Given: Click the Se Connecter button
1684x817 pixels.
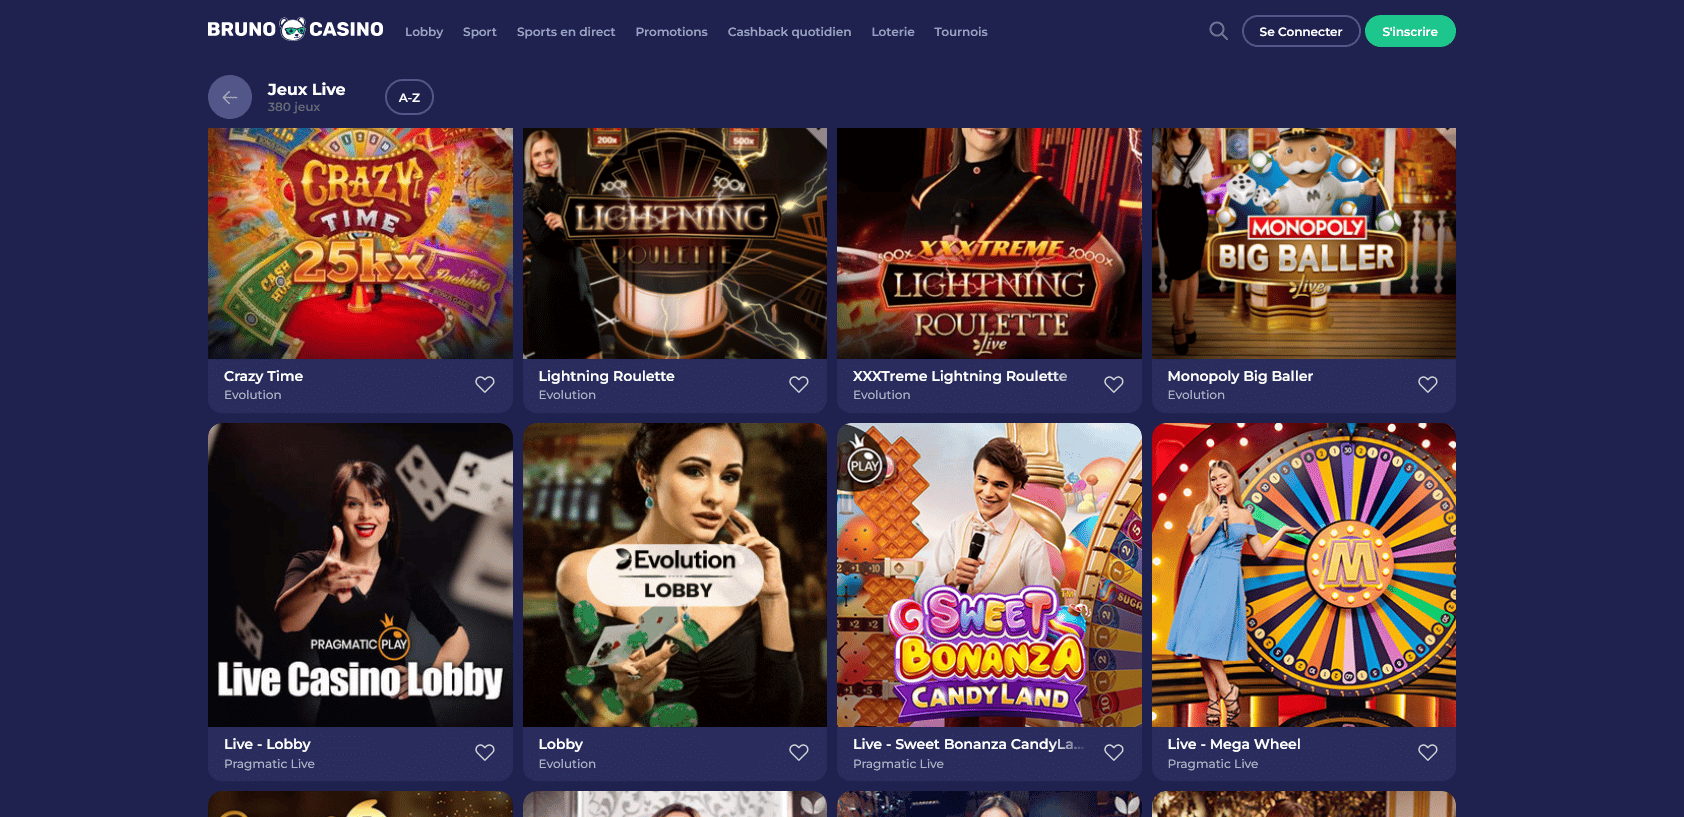Looking at the screenshot, I should (x=1301, y=31).
